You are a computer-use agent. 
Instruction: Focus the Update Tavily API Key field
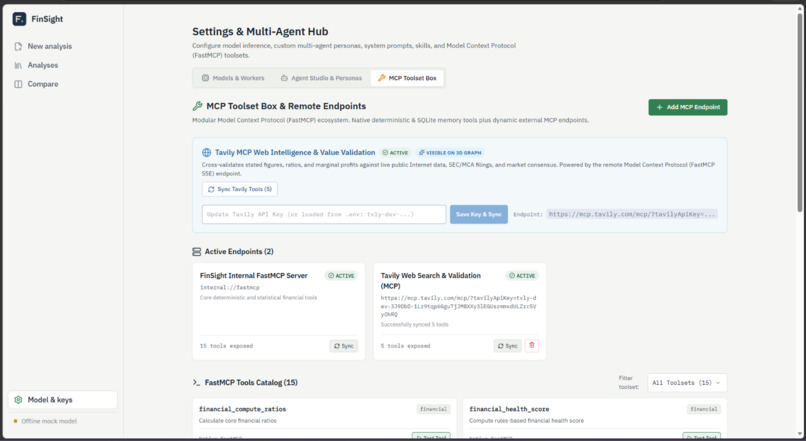[324, 214]
